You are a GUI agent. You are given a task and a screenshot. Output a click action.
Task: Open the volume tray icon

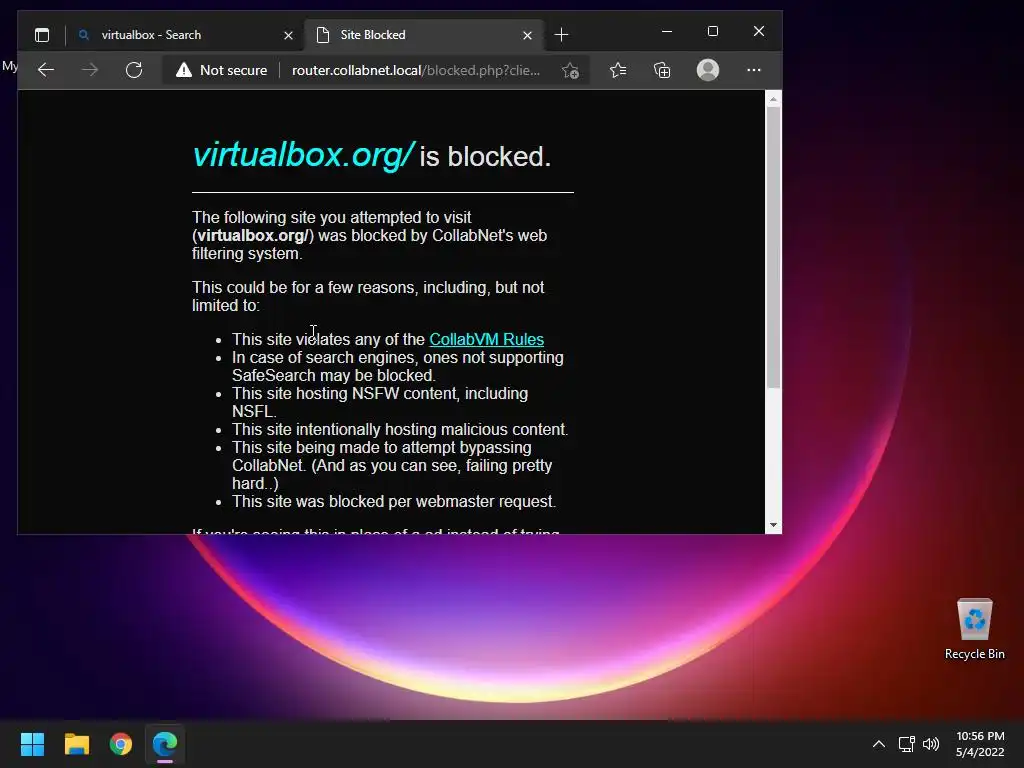(931, 744)
